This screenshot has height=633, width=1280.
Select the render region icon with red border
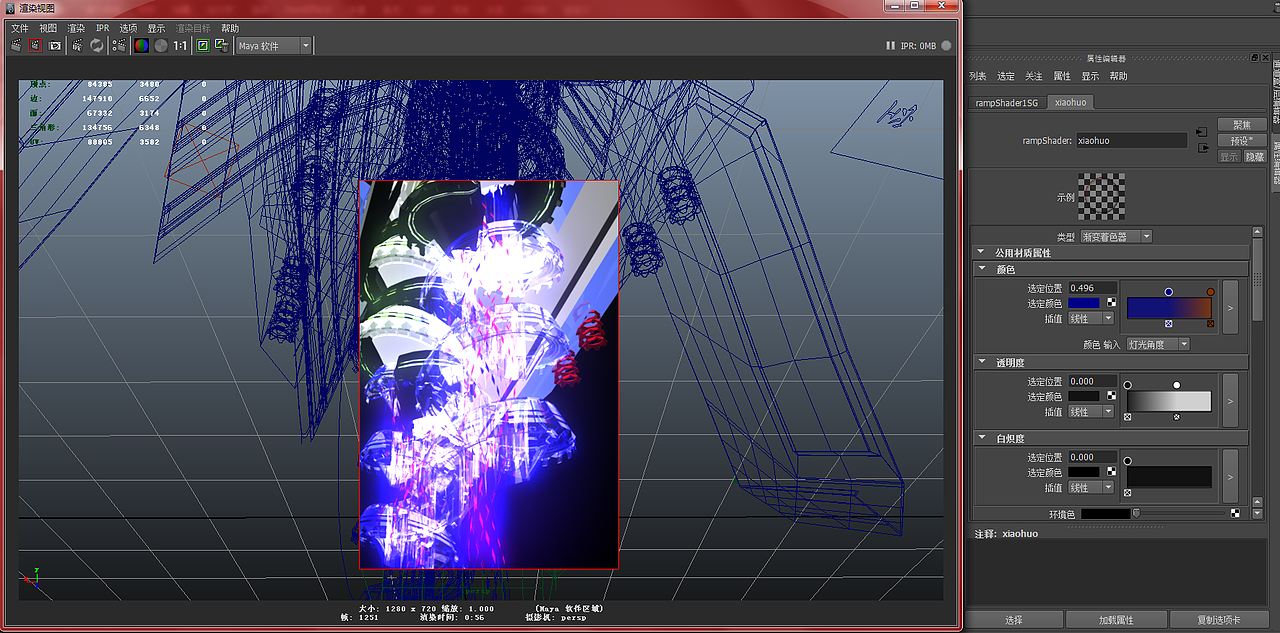35,45
